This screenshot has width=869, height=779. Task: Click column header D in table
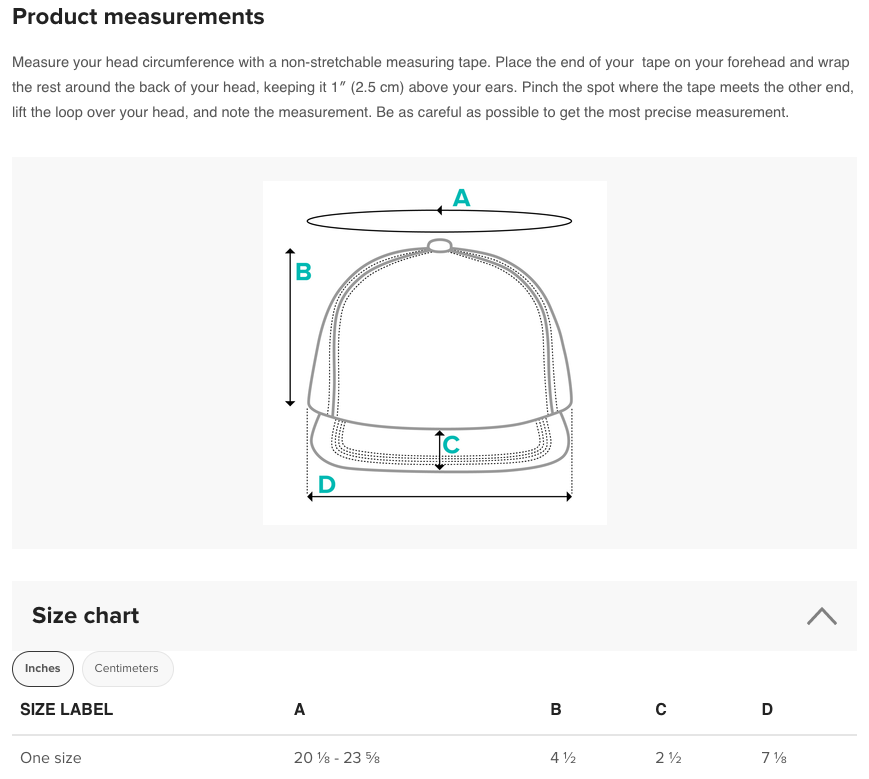(767, 709)
